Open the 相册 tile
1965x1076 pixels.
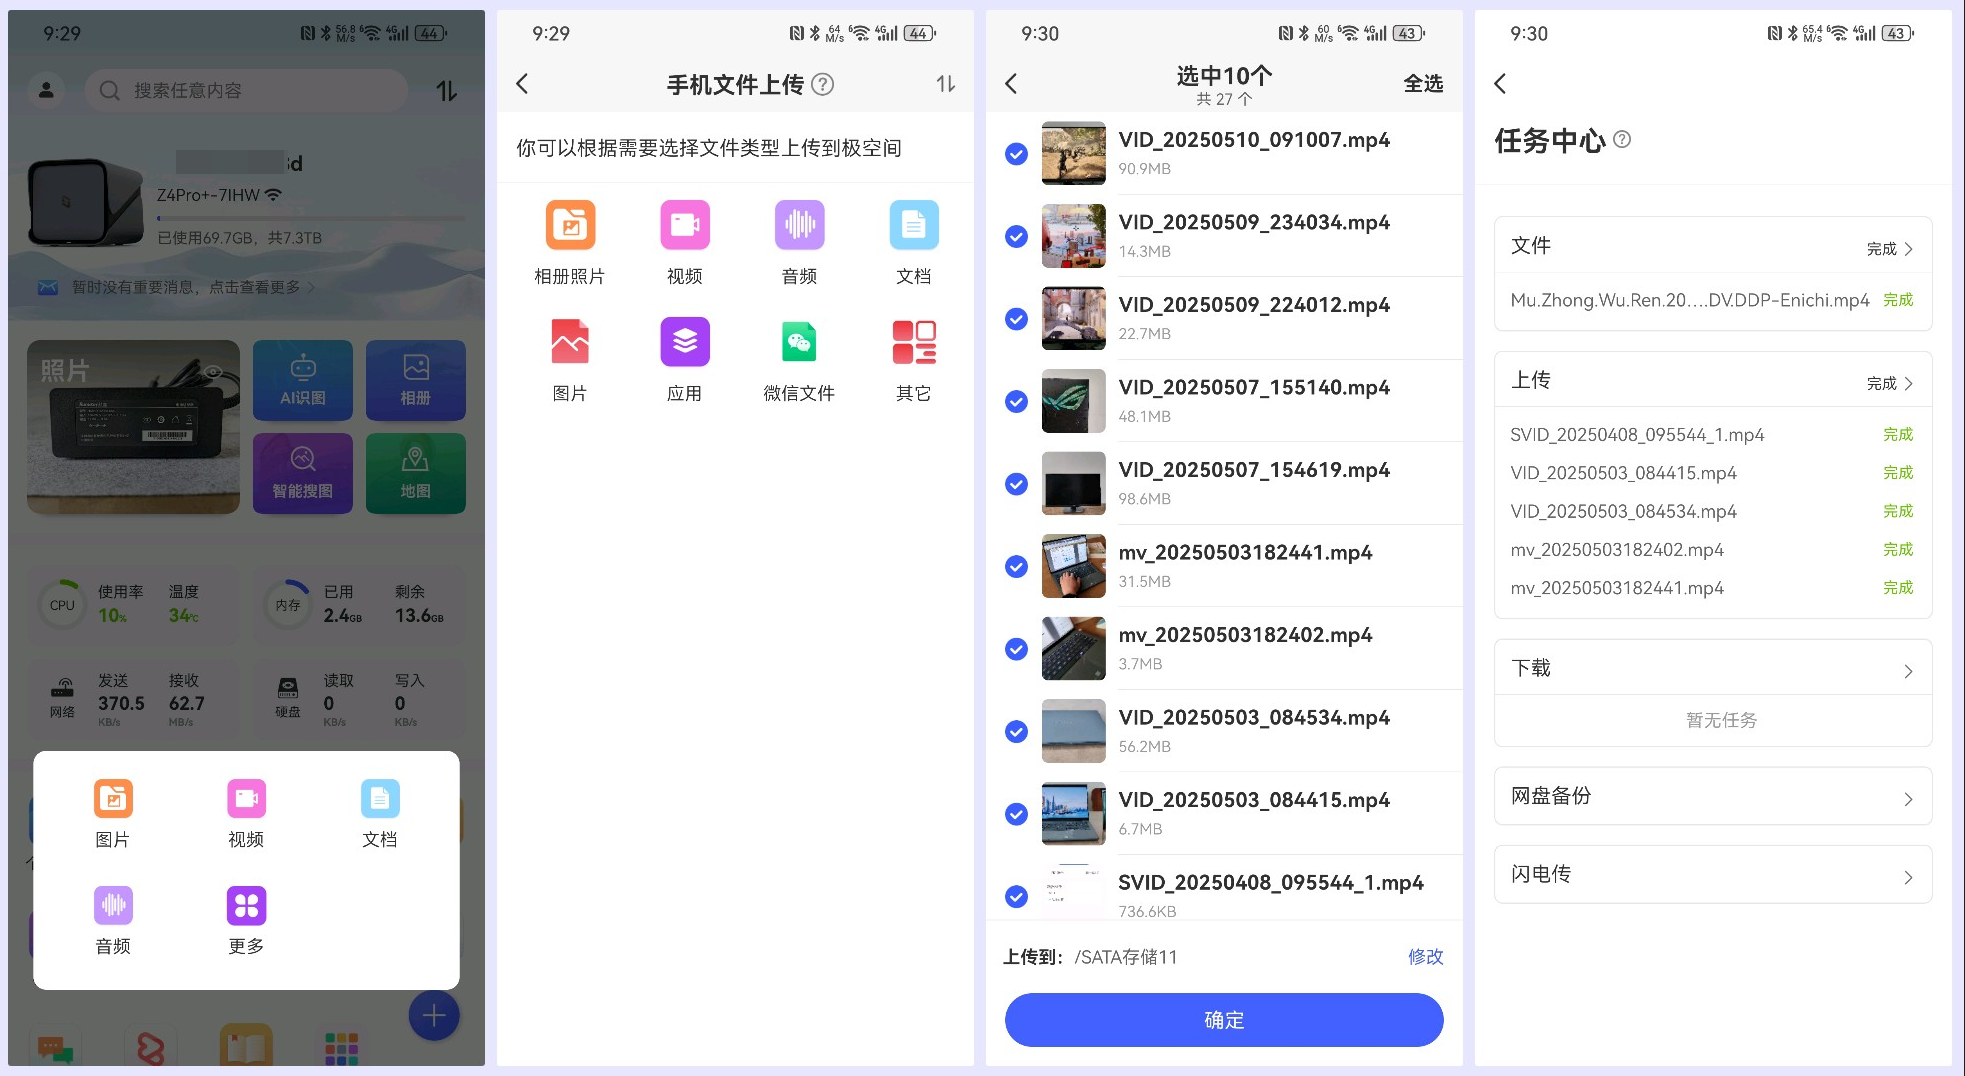[x=416, y=380]
